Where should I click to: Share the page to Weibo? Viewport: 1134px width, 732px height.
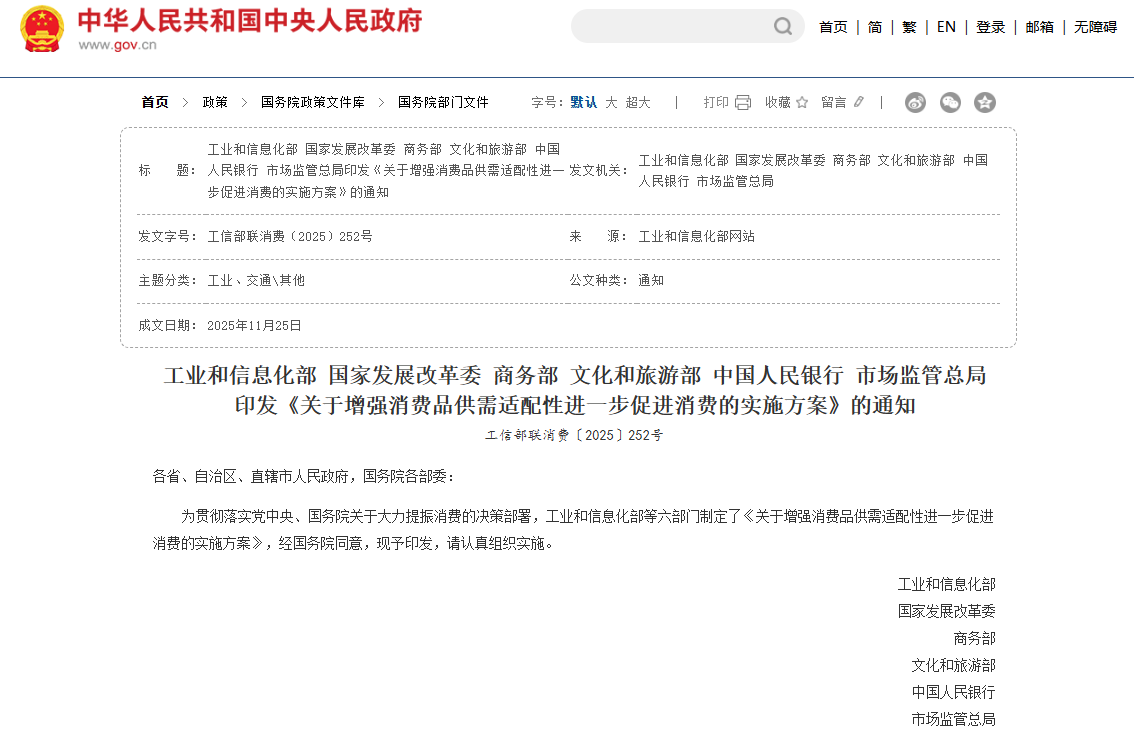click(x=915, y=102)
